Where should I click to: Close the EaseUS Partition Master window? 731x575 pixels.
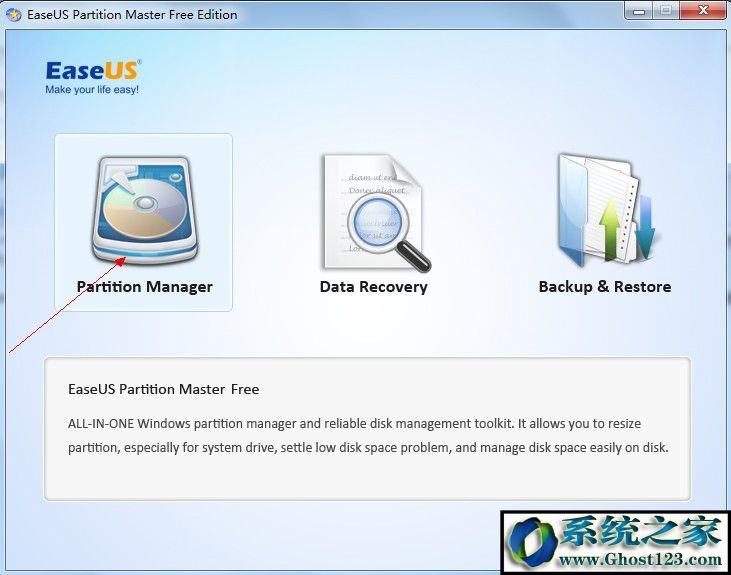703,11
